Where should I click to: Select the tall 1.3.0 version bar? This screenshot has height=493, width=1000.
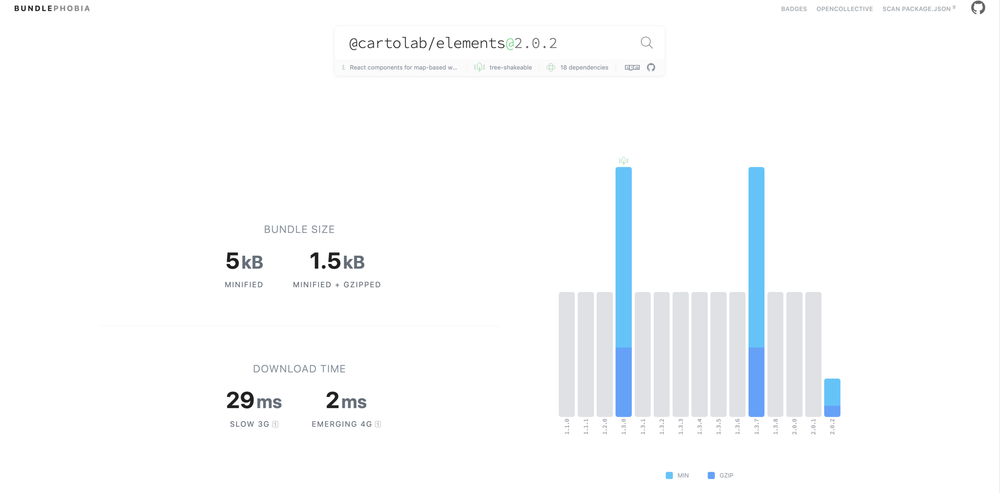[x=624, y=291]
